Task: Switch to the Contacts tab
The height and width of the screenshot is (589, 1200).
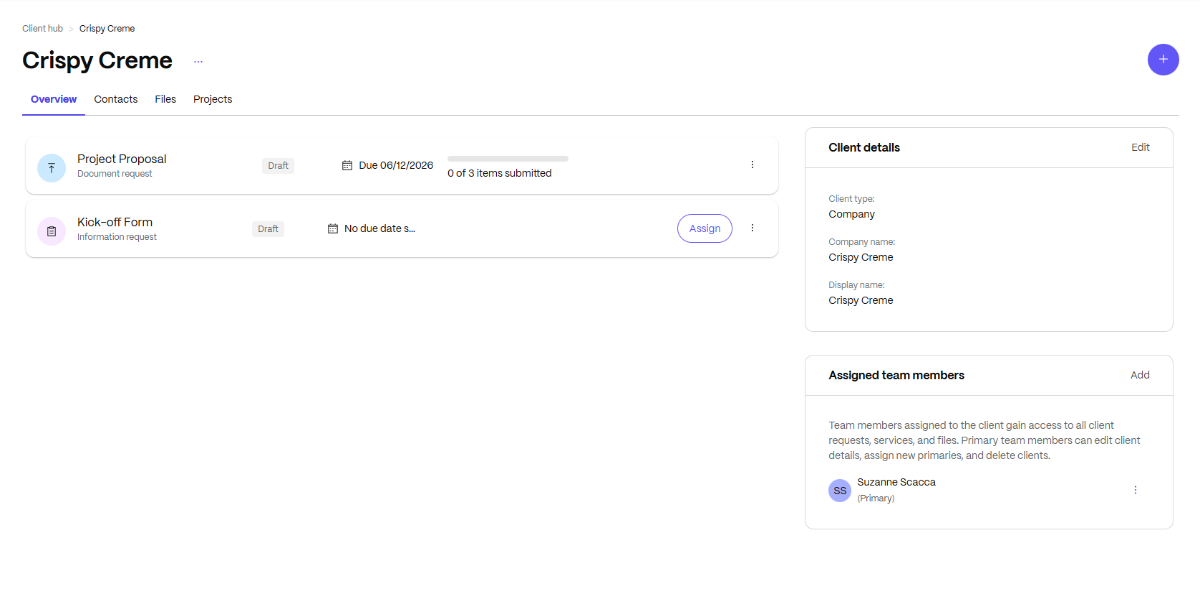Action: pos(115,99)
